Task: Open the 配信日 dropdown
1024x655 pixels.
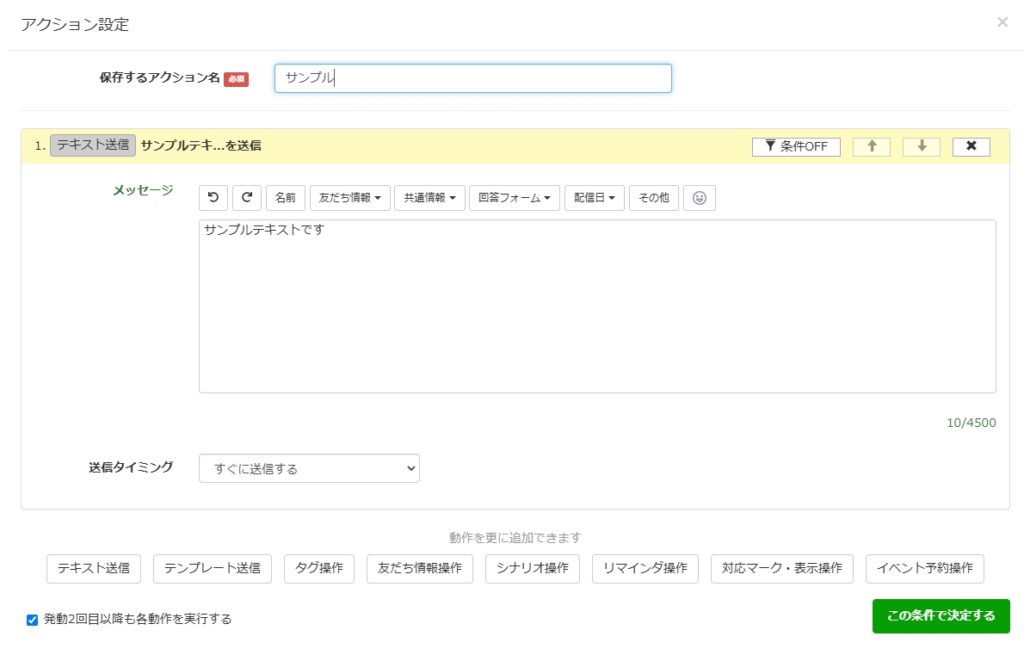Action: 594,198
